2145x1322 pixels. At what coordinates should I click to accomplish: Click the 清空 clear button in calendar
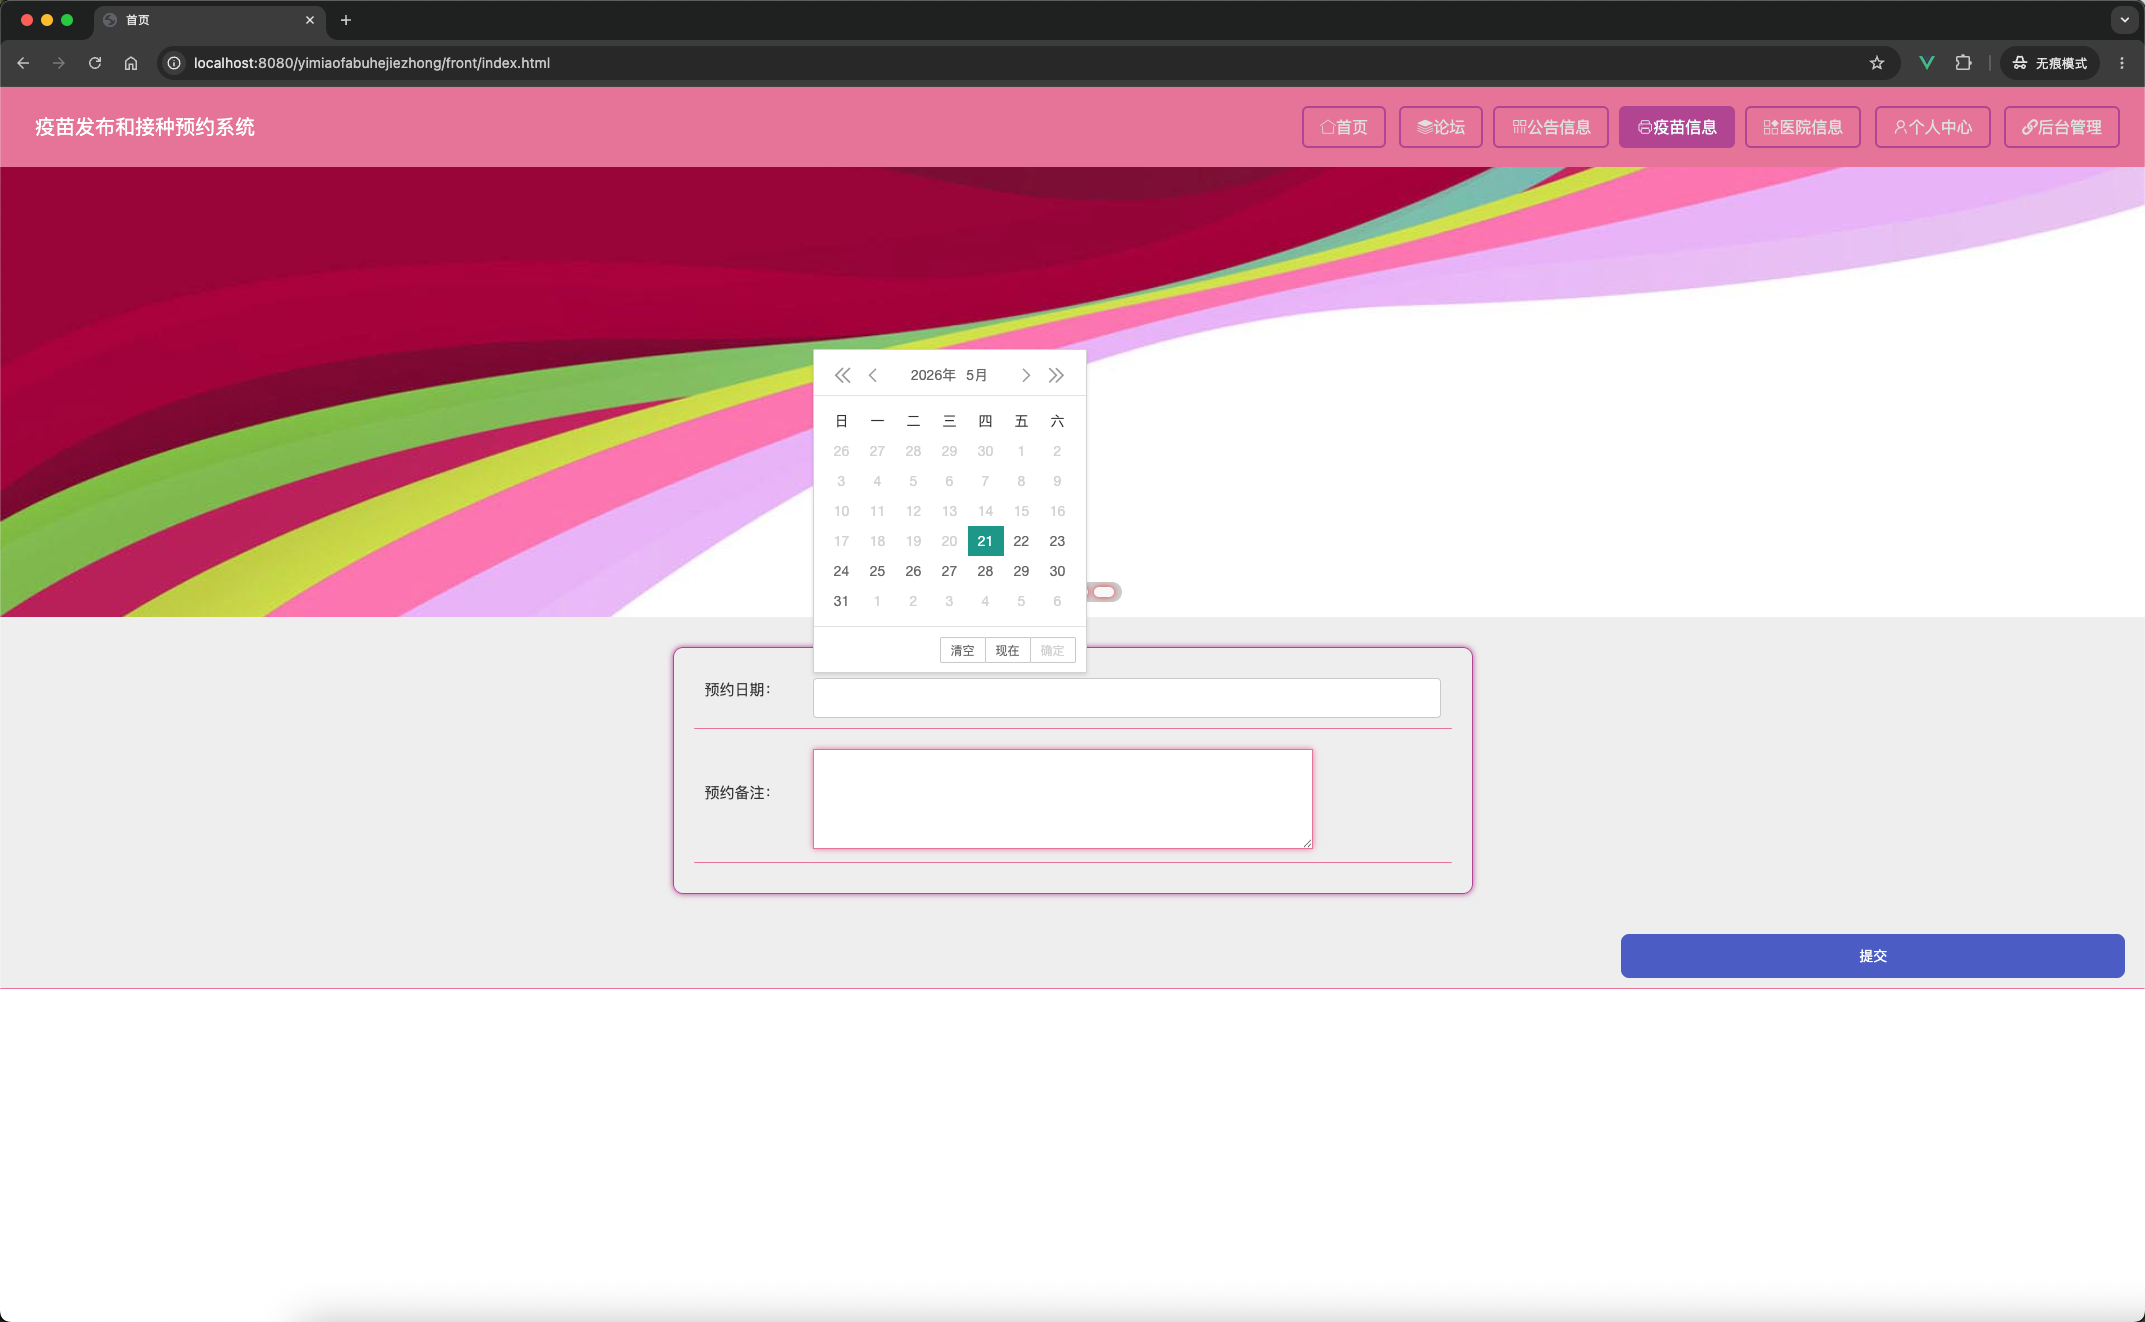pyautogui.click(x=962, y=650)
